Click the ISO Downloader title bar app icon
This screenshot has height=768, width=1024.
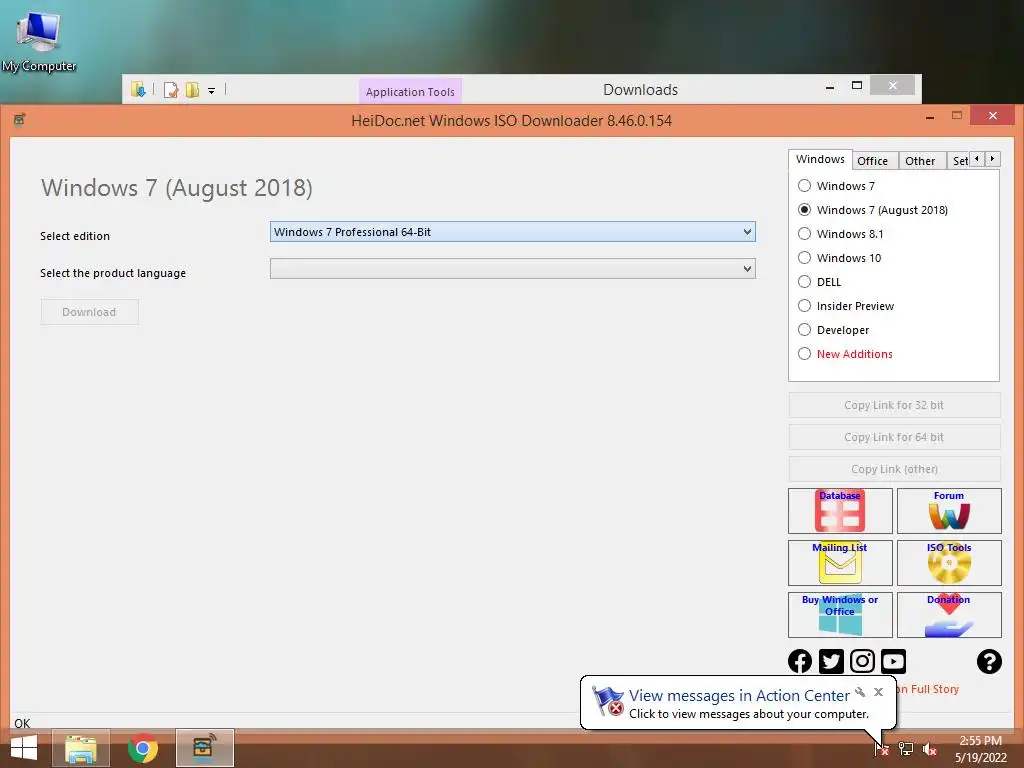pyautogui.click(x=20, y=120)
